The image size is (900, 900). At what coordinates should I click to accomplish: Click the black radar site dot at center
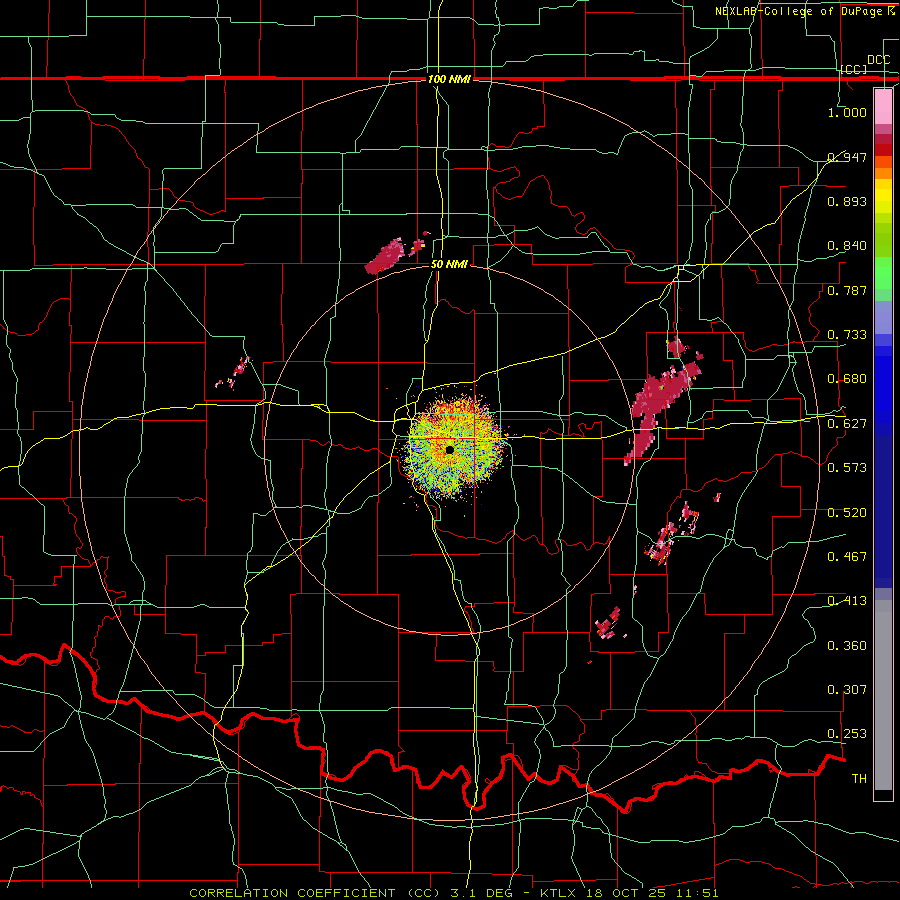click(x=449, y=449)
